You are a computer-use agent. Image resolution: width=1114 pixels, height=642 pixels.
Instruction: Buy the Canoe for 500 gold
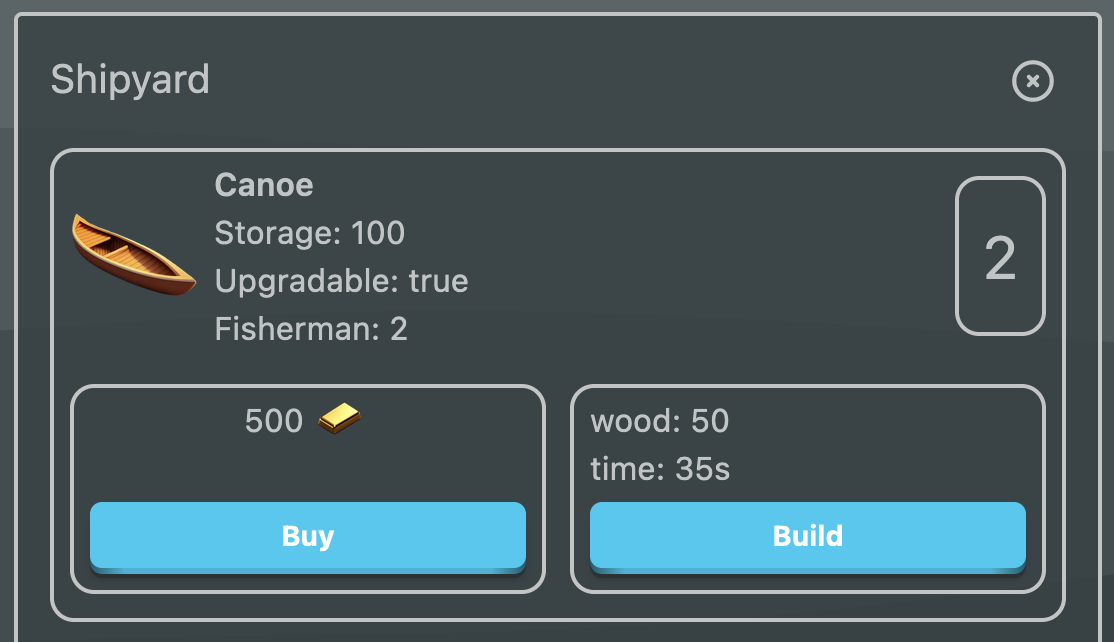pos(308,536)
